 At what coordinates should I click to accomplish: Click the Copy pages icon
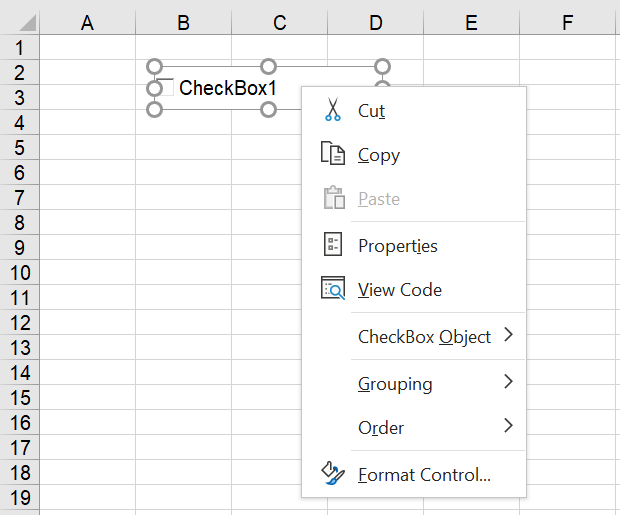(x=333, y=153)
